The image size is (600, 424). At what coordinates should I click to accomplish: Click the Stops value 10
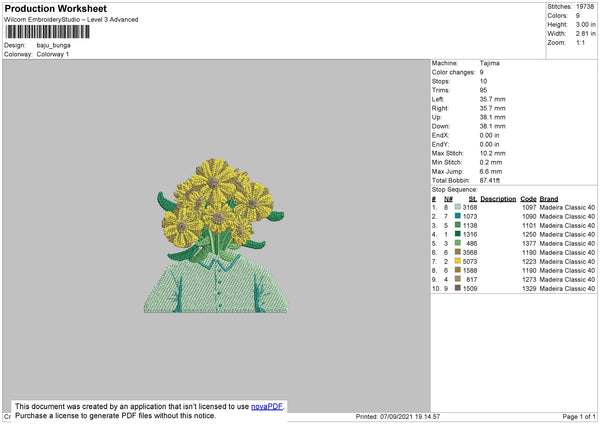pos(483,81)
